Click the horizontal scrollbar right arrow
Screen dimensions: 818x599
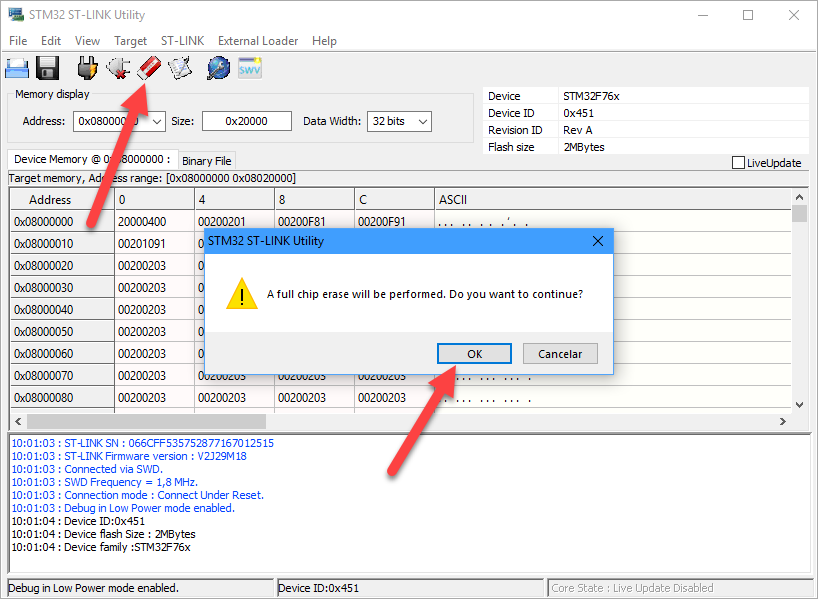pyautogui.click(x=783, y=421)
